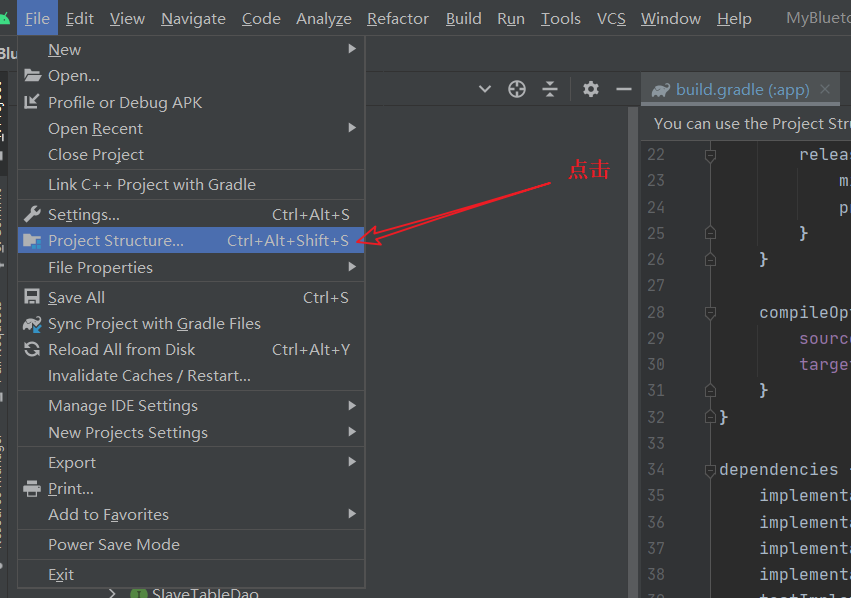Expand the Export submenu
This screenshot has height=598, width=851.
[x=191, y=462]
